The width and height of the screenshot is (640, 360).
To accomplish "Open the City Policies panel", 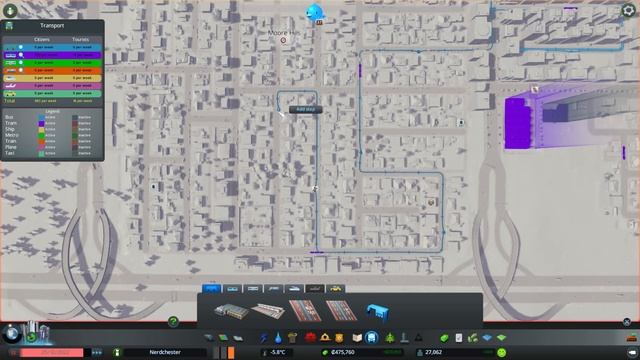I will click(x=459, y=338).
